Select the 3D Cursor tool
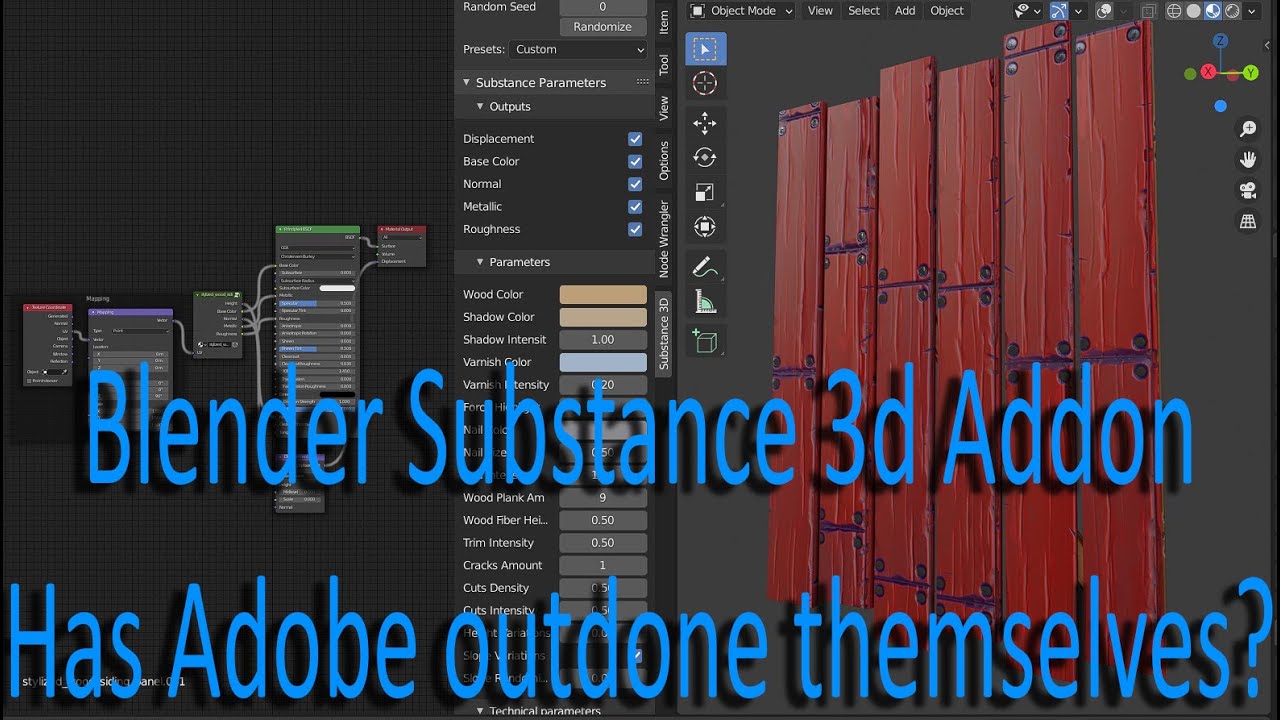This screenshot has height=720, width=1280. 705,84
